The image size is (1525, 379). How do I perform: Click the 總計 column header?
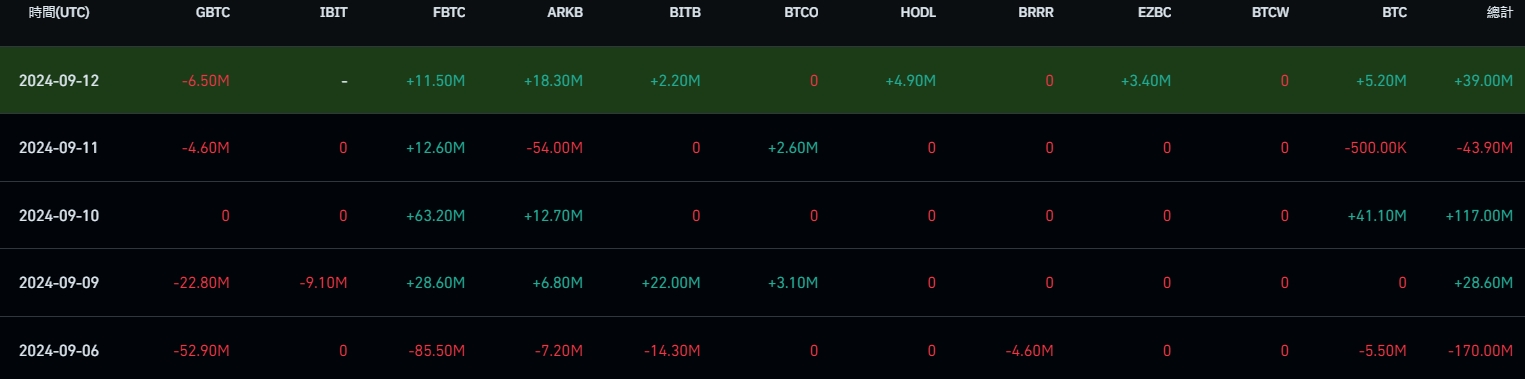point(1499,13)
